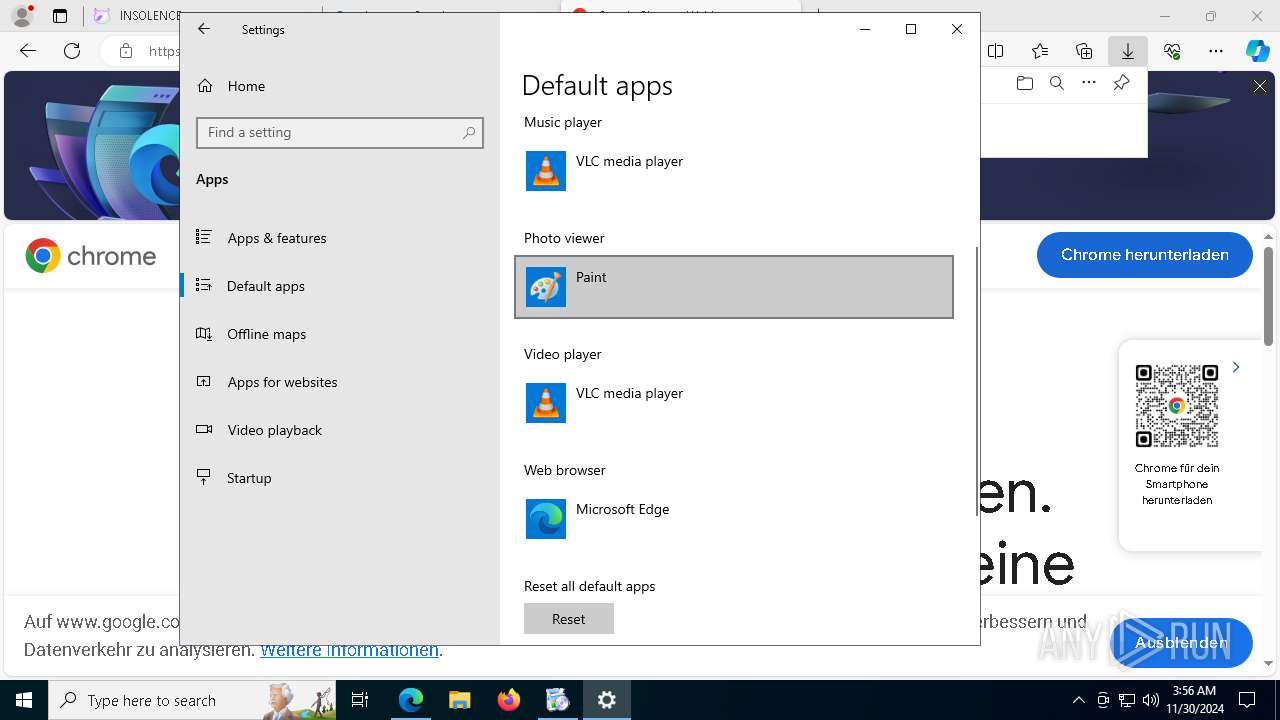Expand QR code card chevron arrow
This screenshot has height=720, width=1280.
coord(1236,367)
